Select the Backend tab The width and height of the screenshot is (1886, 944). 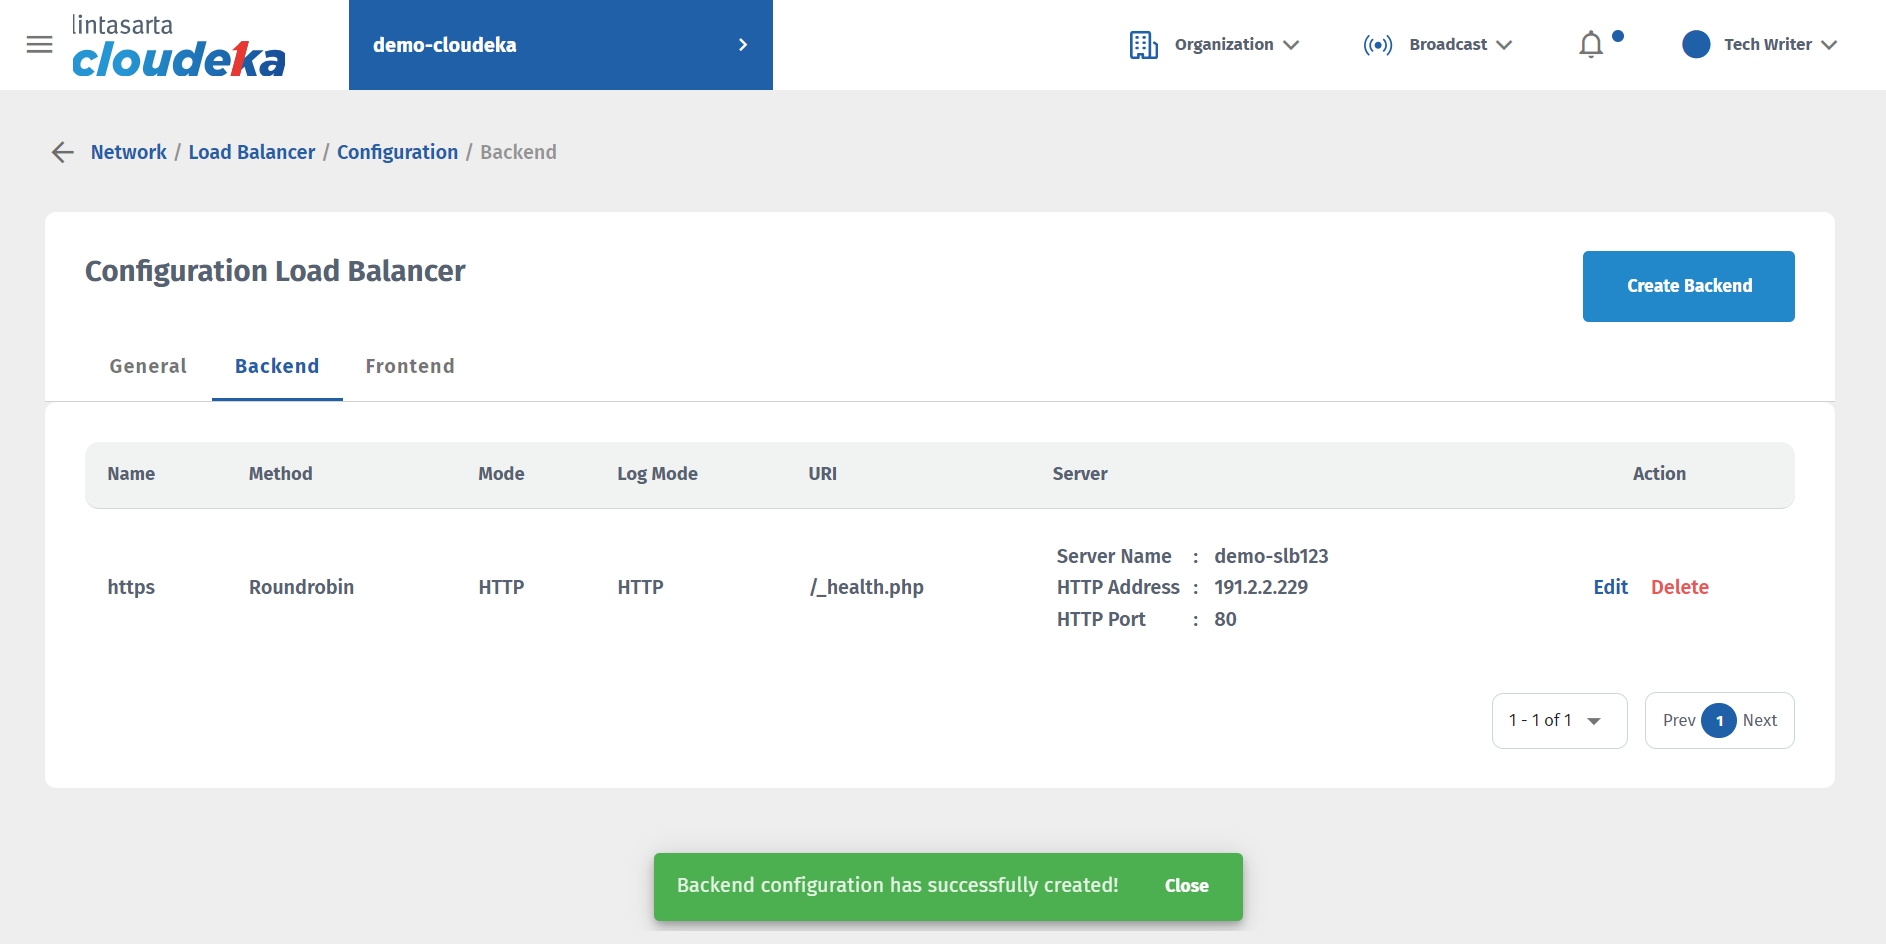point(277,366)
